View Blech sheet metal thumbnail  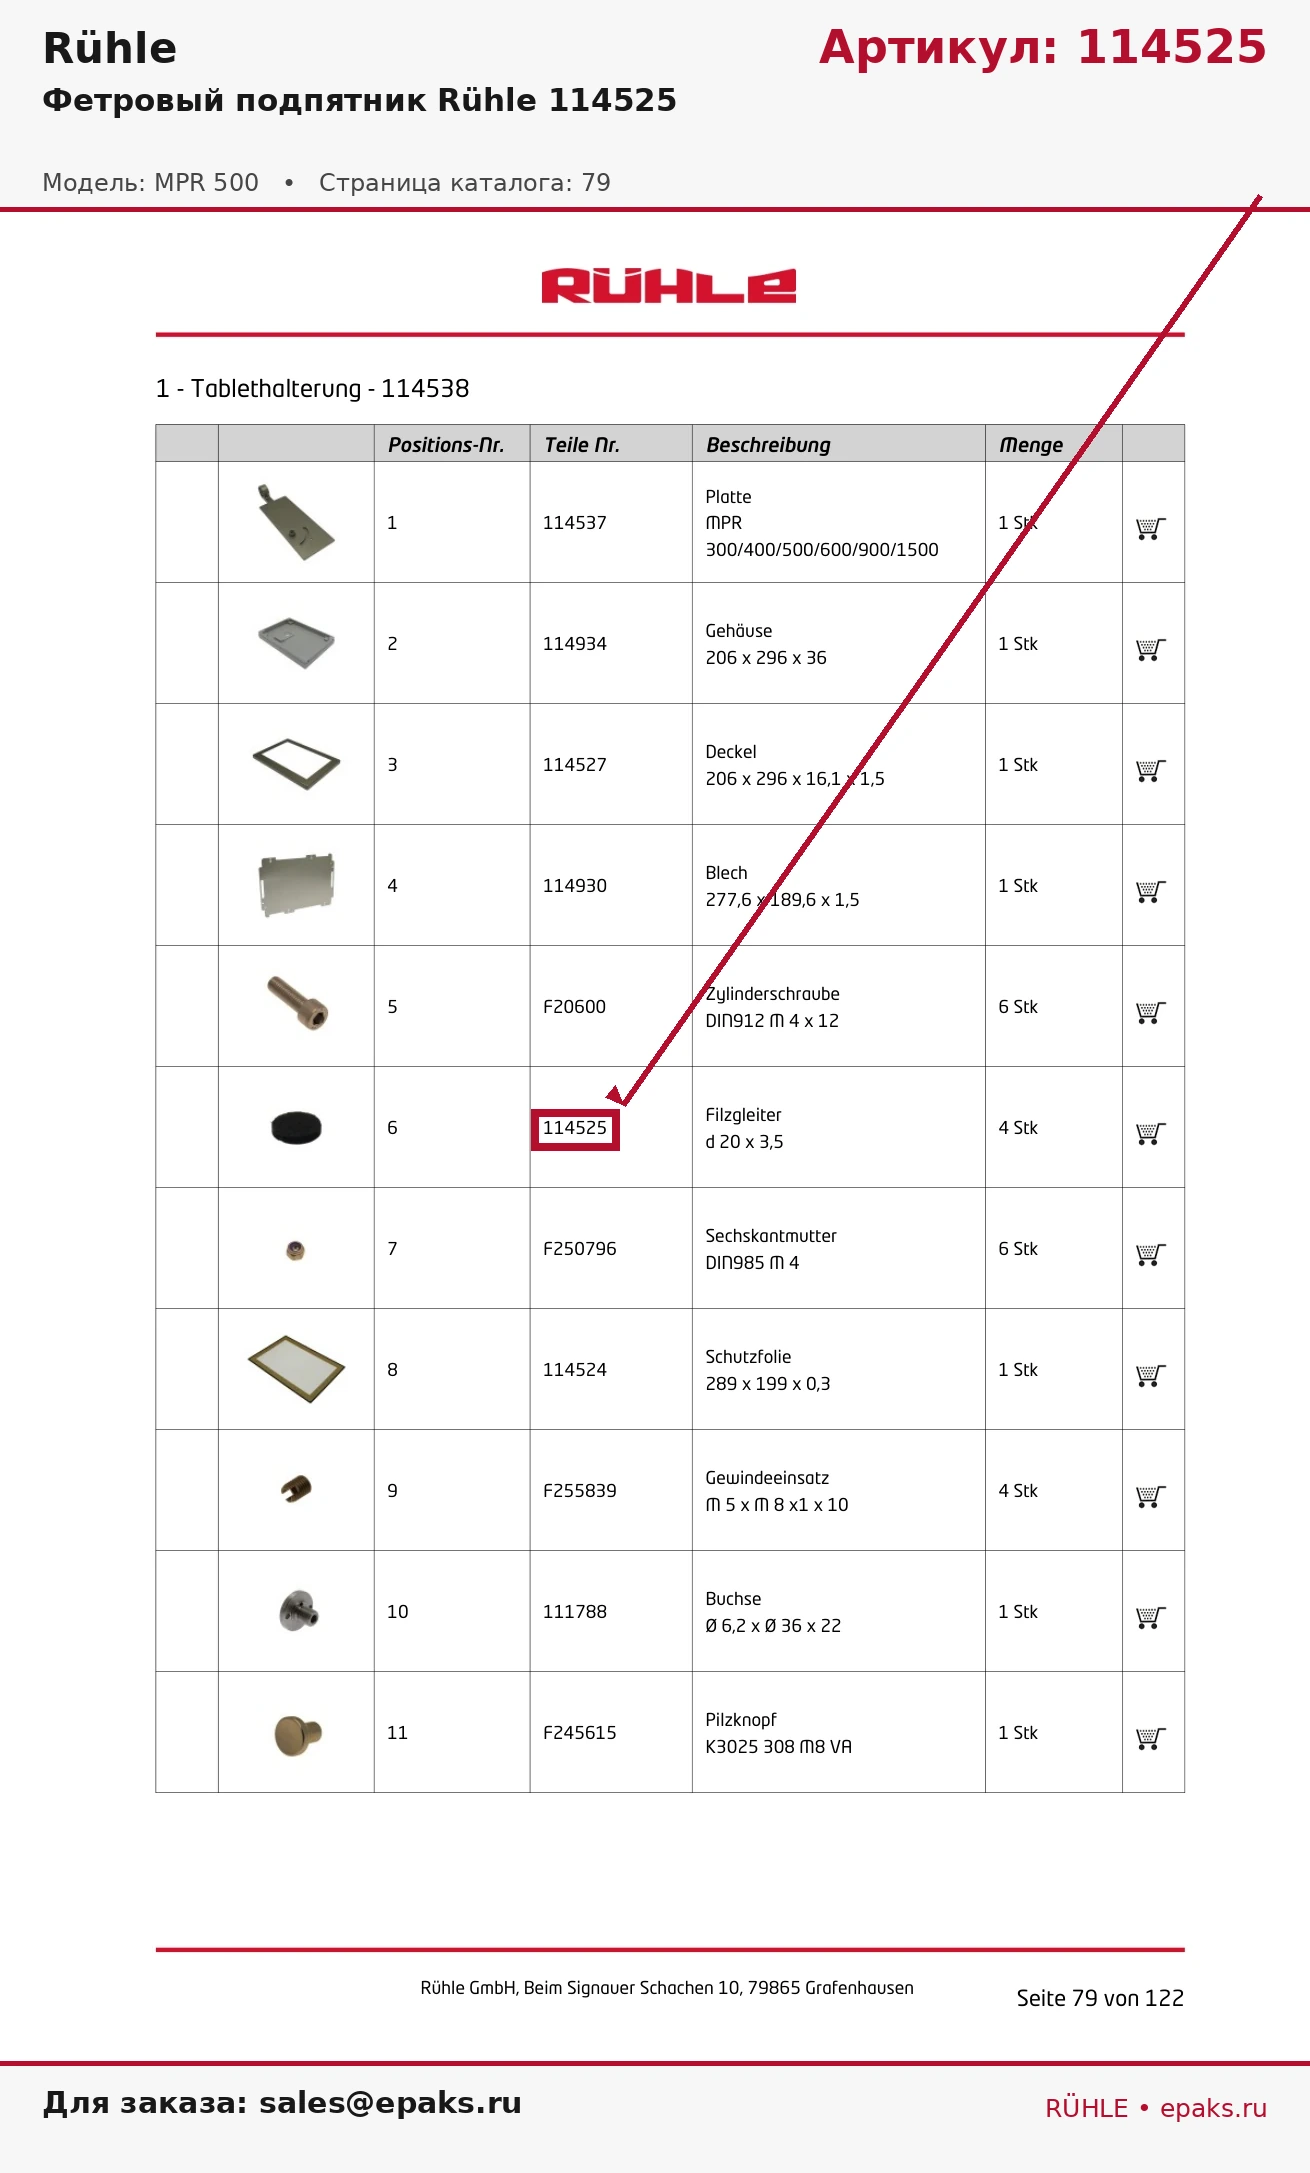(296, 885)
